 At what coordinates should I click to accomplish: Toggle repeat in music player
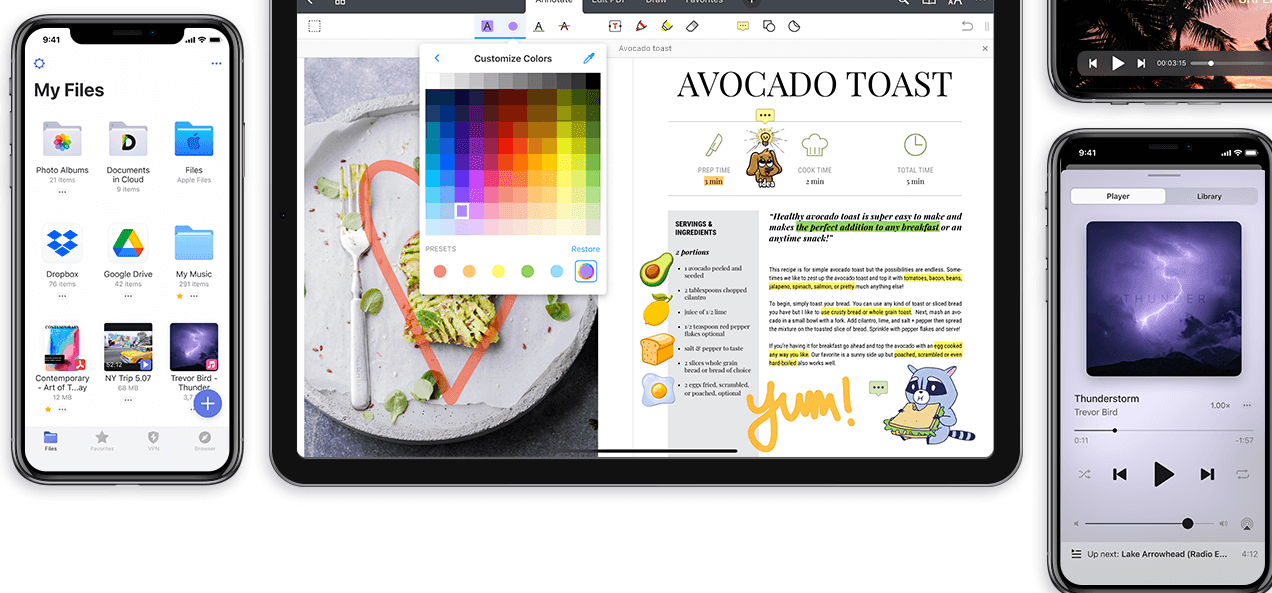(x=1242, y=474)
